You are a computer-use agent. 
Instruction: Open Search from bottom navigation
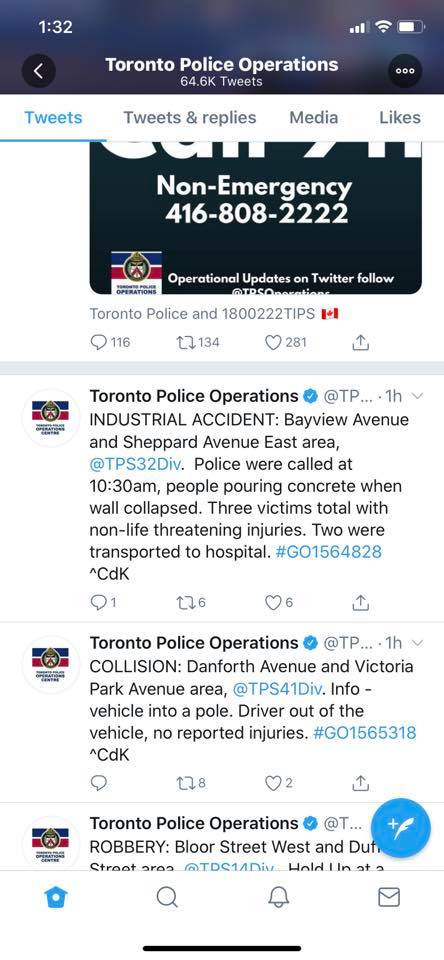tap(167, 898)
